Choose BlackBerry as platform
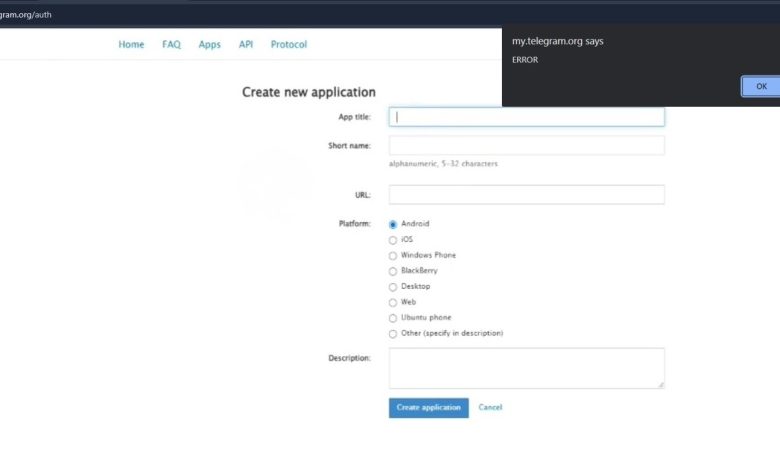 (393, 271)
